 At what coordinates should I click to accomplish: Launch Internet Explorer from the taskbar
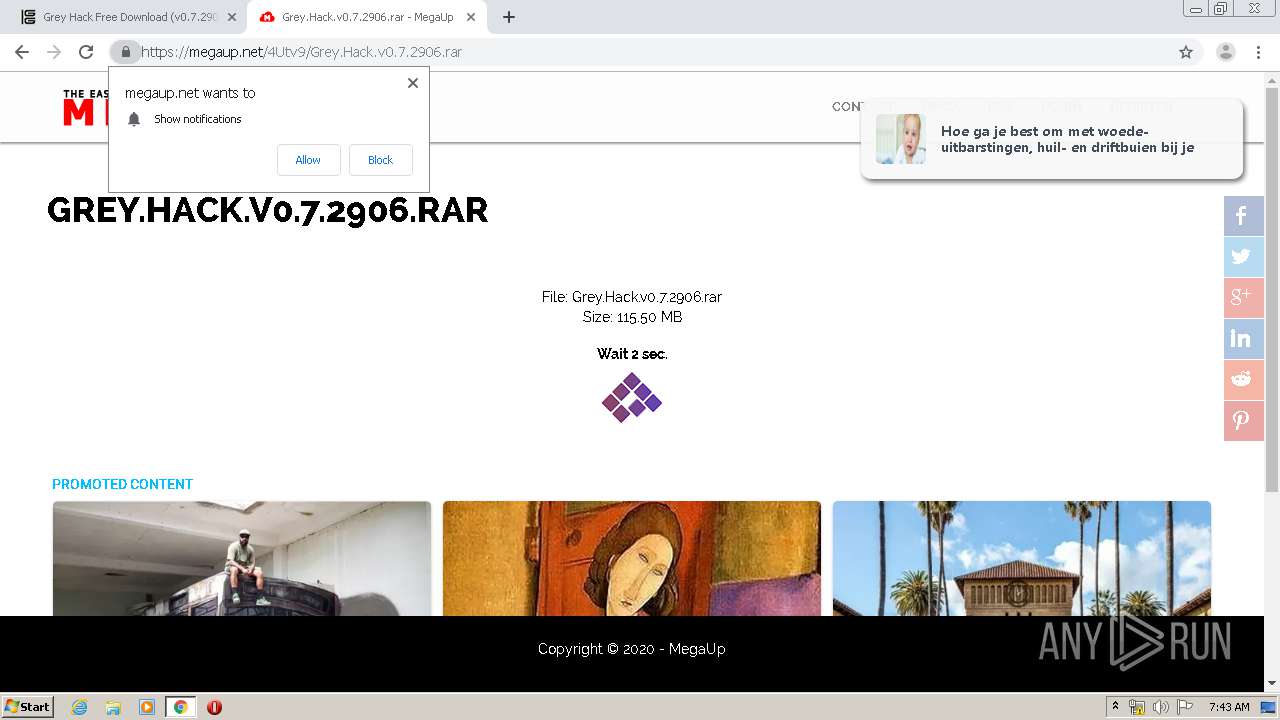(x=80, y=707)
